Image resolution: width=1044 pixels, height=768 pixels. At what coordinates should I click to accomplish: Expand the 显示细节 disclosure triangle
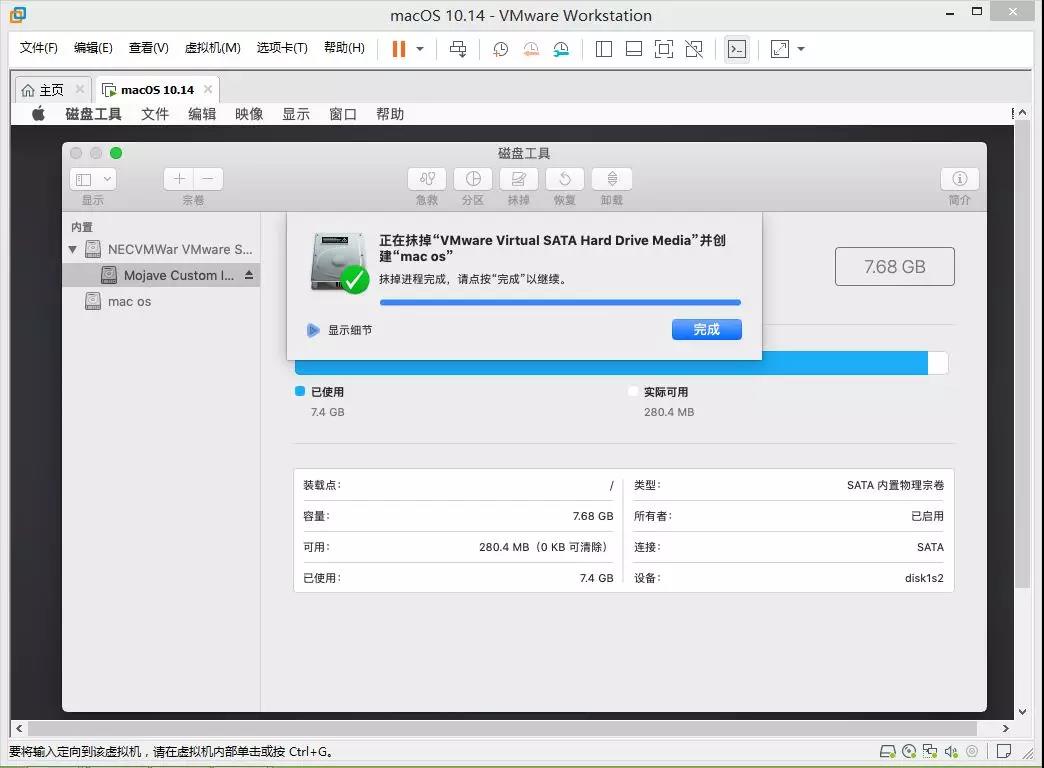313,330
